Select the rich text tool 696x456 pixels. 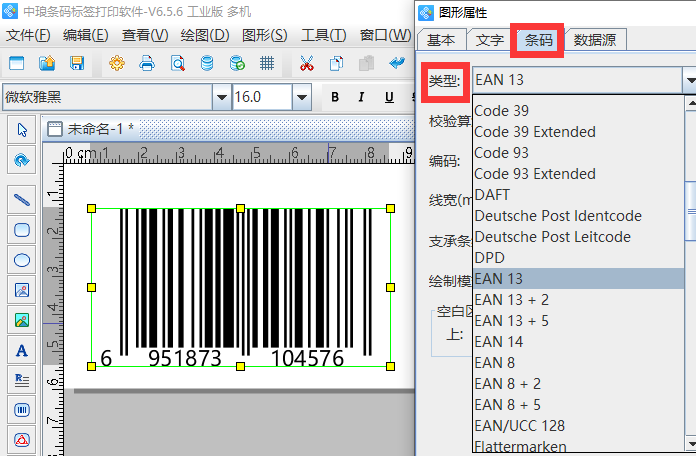pos(22,380)
